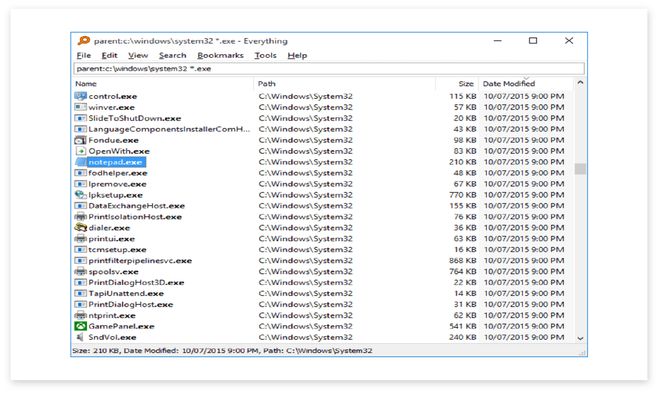Click the spoolsv.exe printer icon
Viewport: 660px width, 394px height.
pyautogui.click(x=80, y=272)
